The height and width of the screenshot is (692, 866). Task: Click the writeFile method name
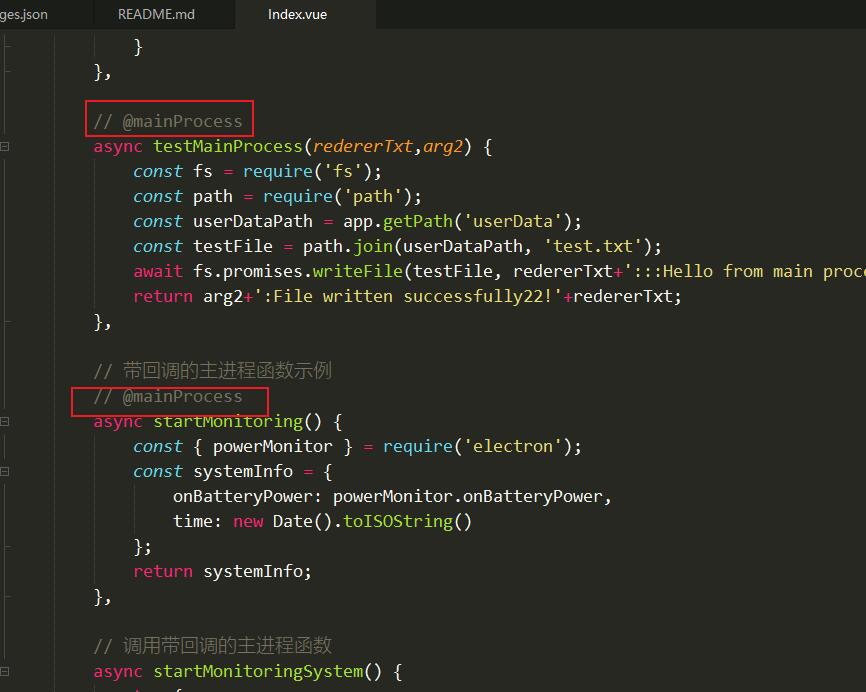357,271
